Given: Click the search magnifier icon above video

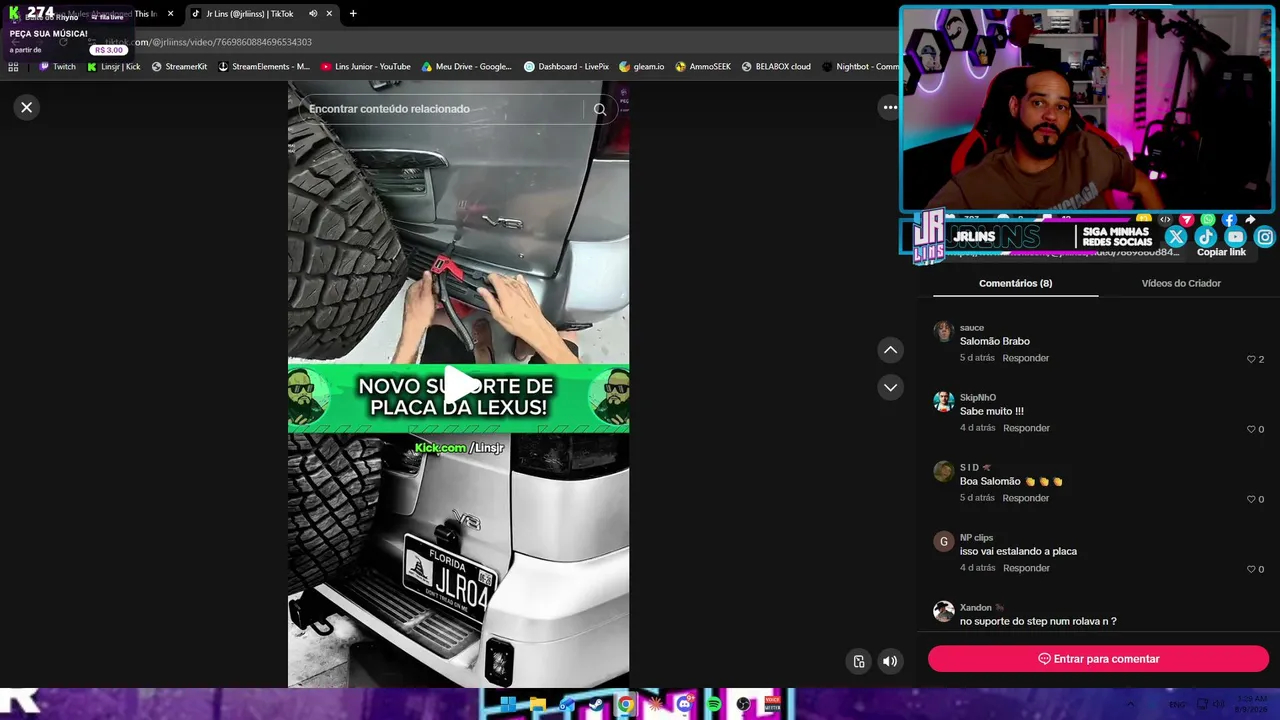Looking at the screenshot, I should [x=600, y=109].
